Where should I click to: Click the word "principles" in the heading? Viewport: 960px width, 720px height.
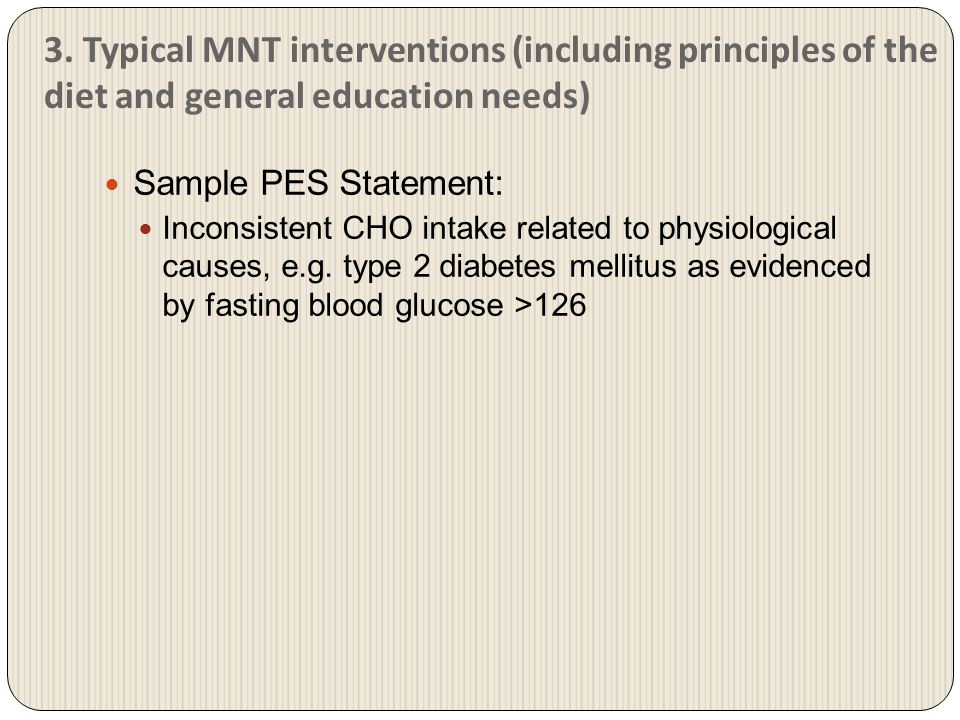[756, 51]
